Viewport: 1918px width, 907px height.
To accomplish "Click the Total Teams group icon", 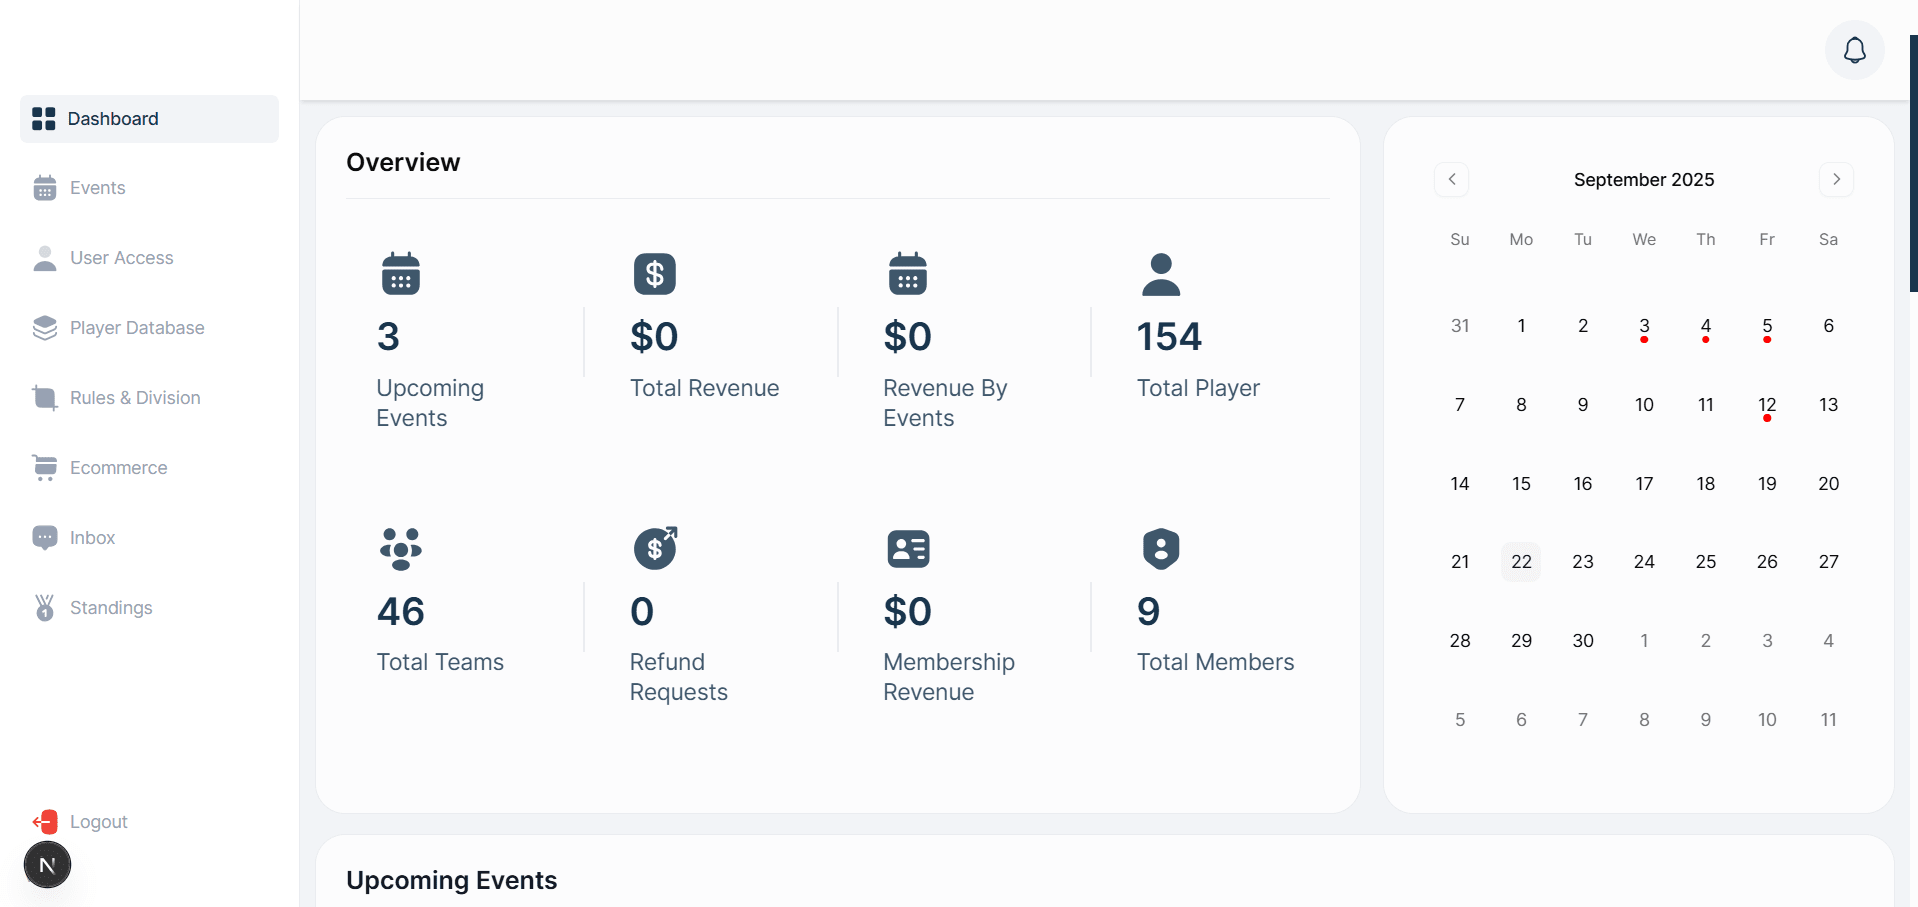I will click(x=400, y=549).
